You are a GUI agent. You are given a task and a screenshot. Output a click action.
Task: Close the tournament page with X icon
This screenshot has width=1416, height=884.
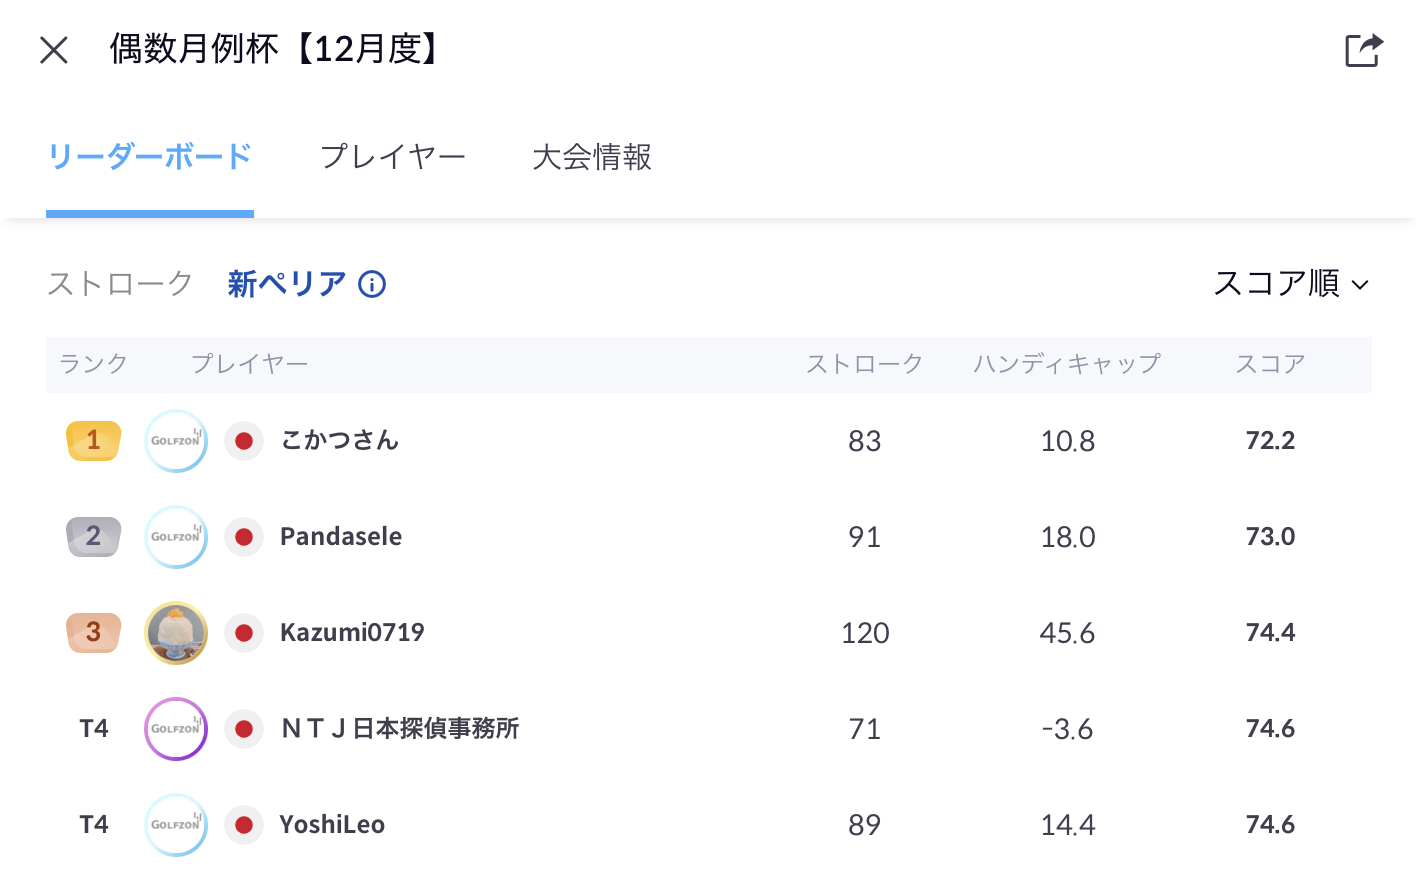54,50
